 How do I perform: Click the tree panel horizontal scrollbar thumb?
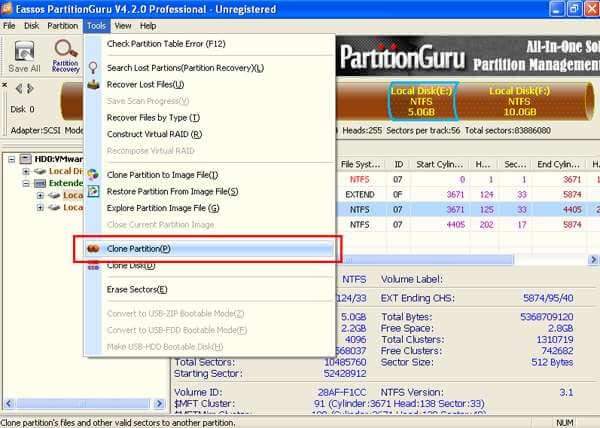pos(82,404)
